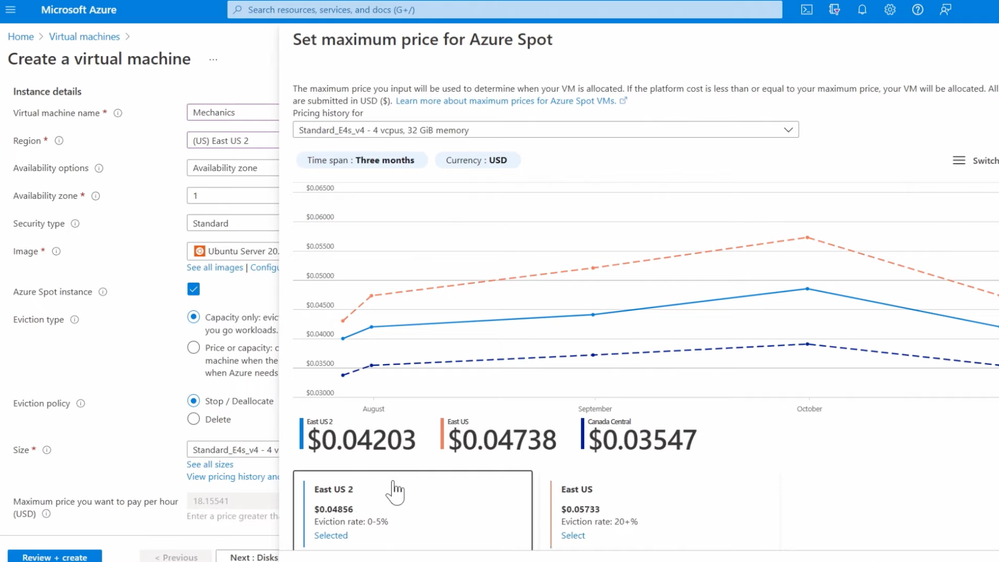The height and width of the screenshot is (562, 999).
Task: Change the Time span Three months filter
Action: [361, 160]
